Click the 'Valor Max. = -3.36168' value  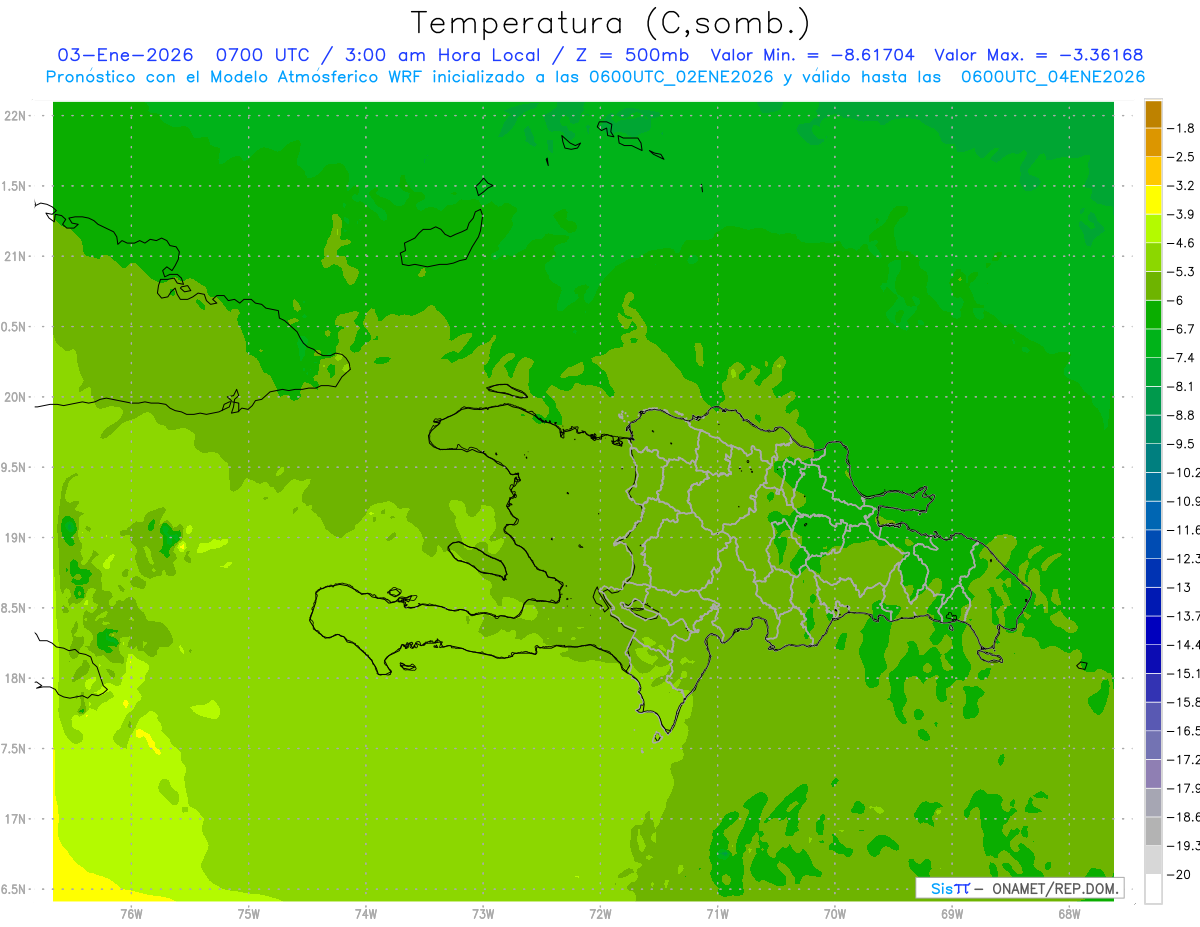[x=1038, y=55]
